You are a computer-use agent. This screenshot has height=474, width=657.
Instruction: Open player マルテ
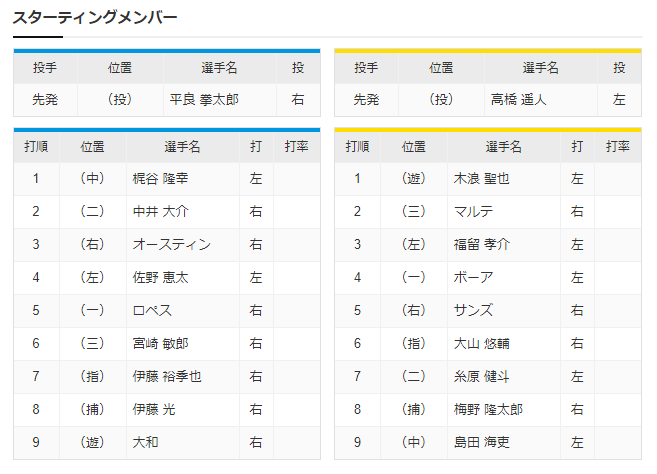473,211
